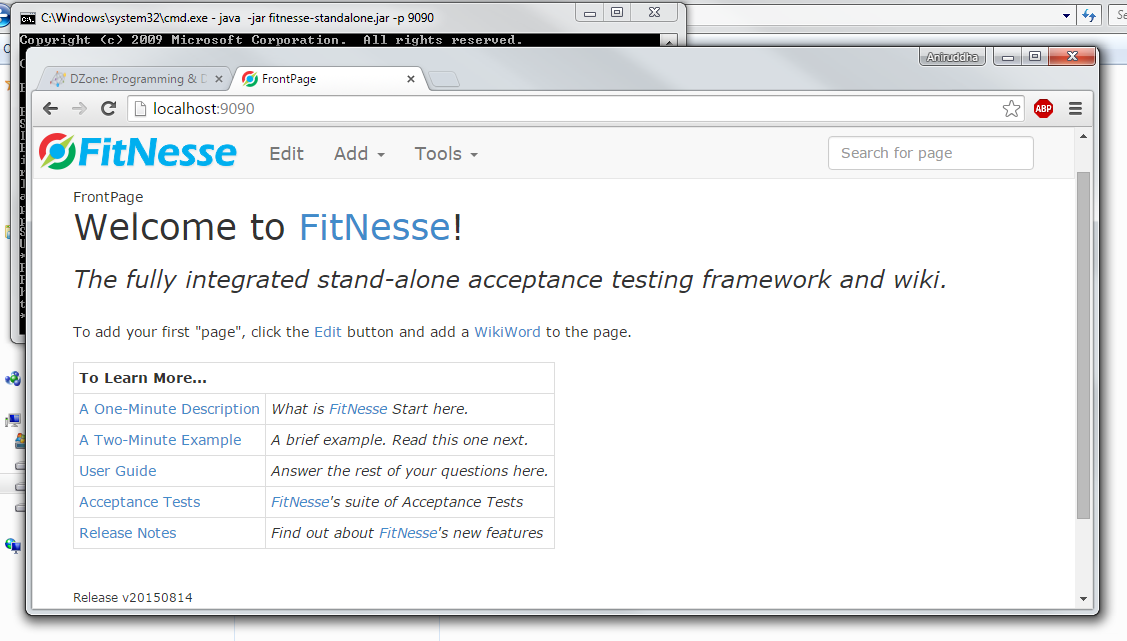1127x641 pixels.
Task: Open the Chrome hamburger menu
Action: pyautogui.click(x=1076, y=109)
